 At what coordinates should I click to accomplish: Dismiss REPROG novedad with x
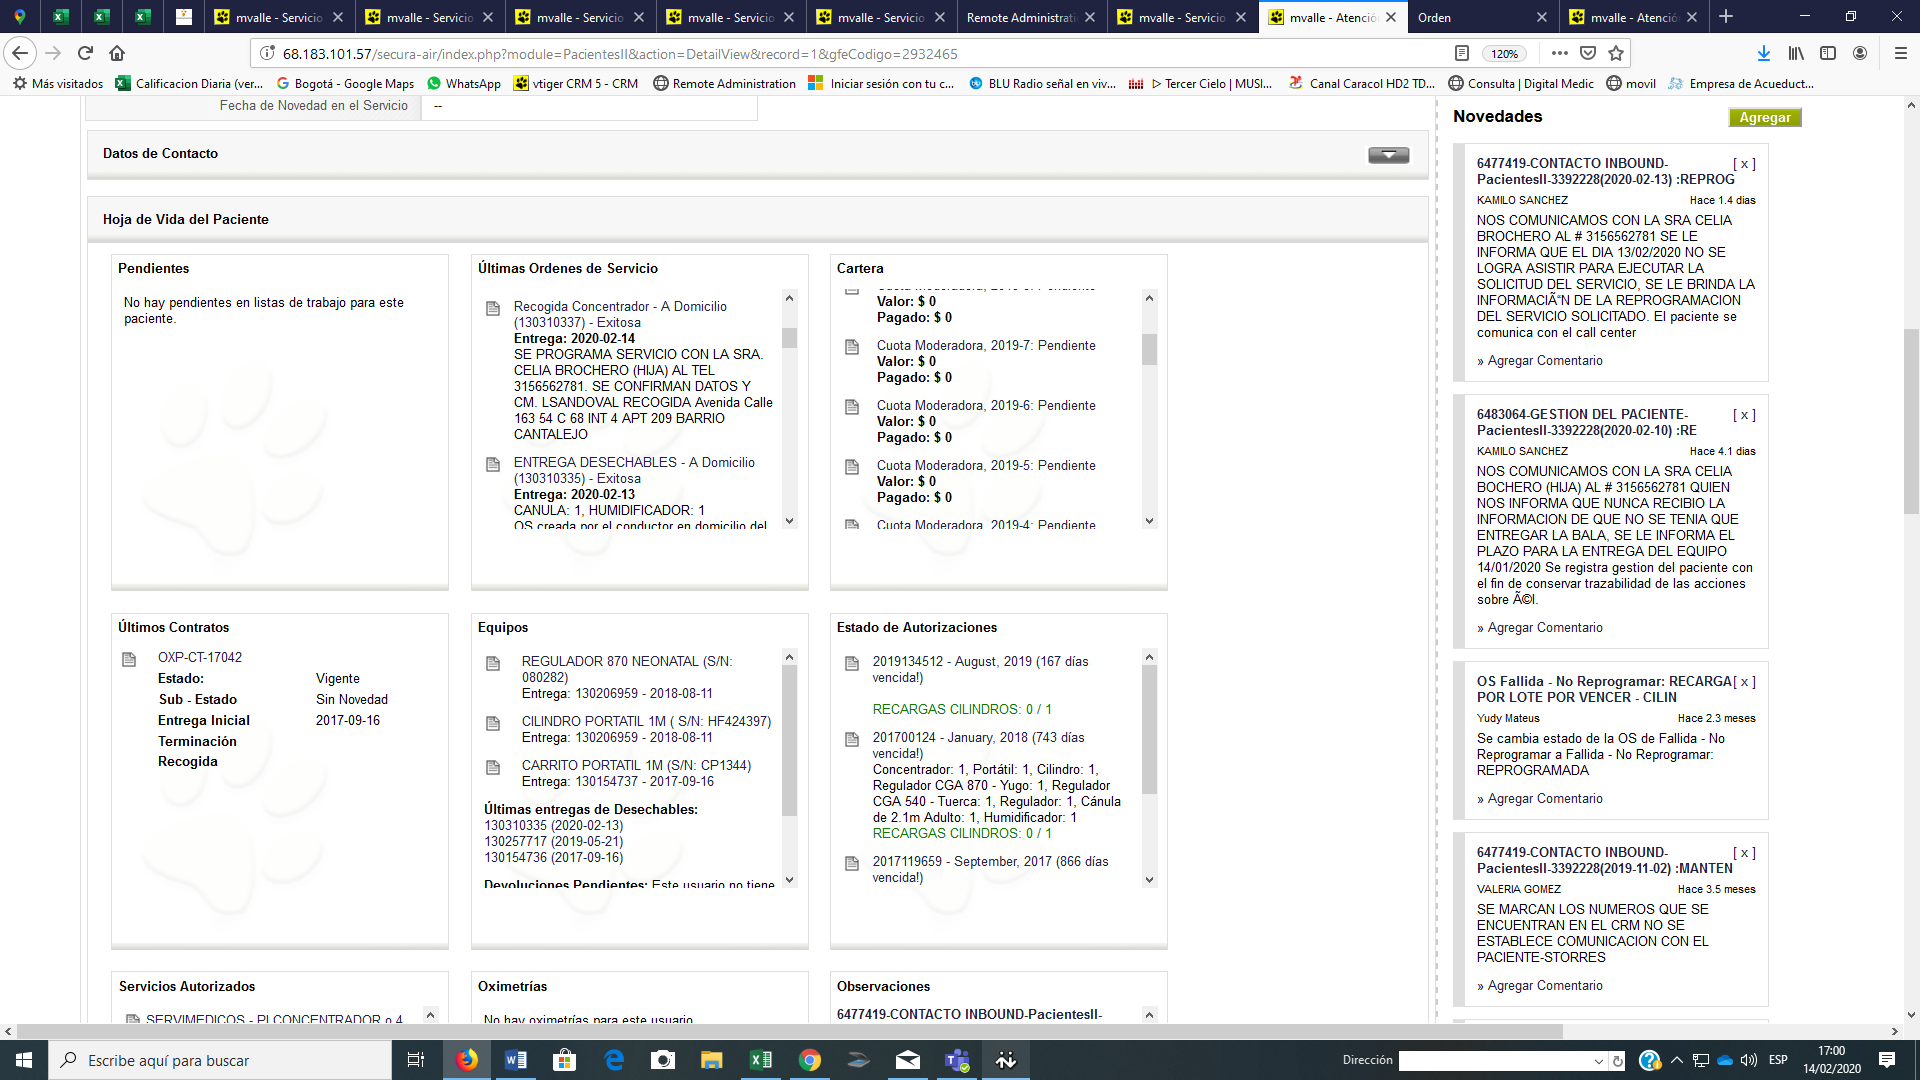(1744, 164)
